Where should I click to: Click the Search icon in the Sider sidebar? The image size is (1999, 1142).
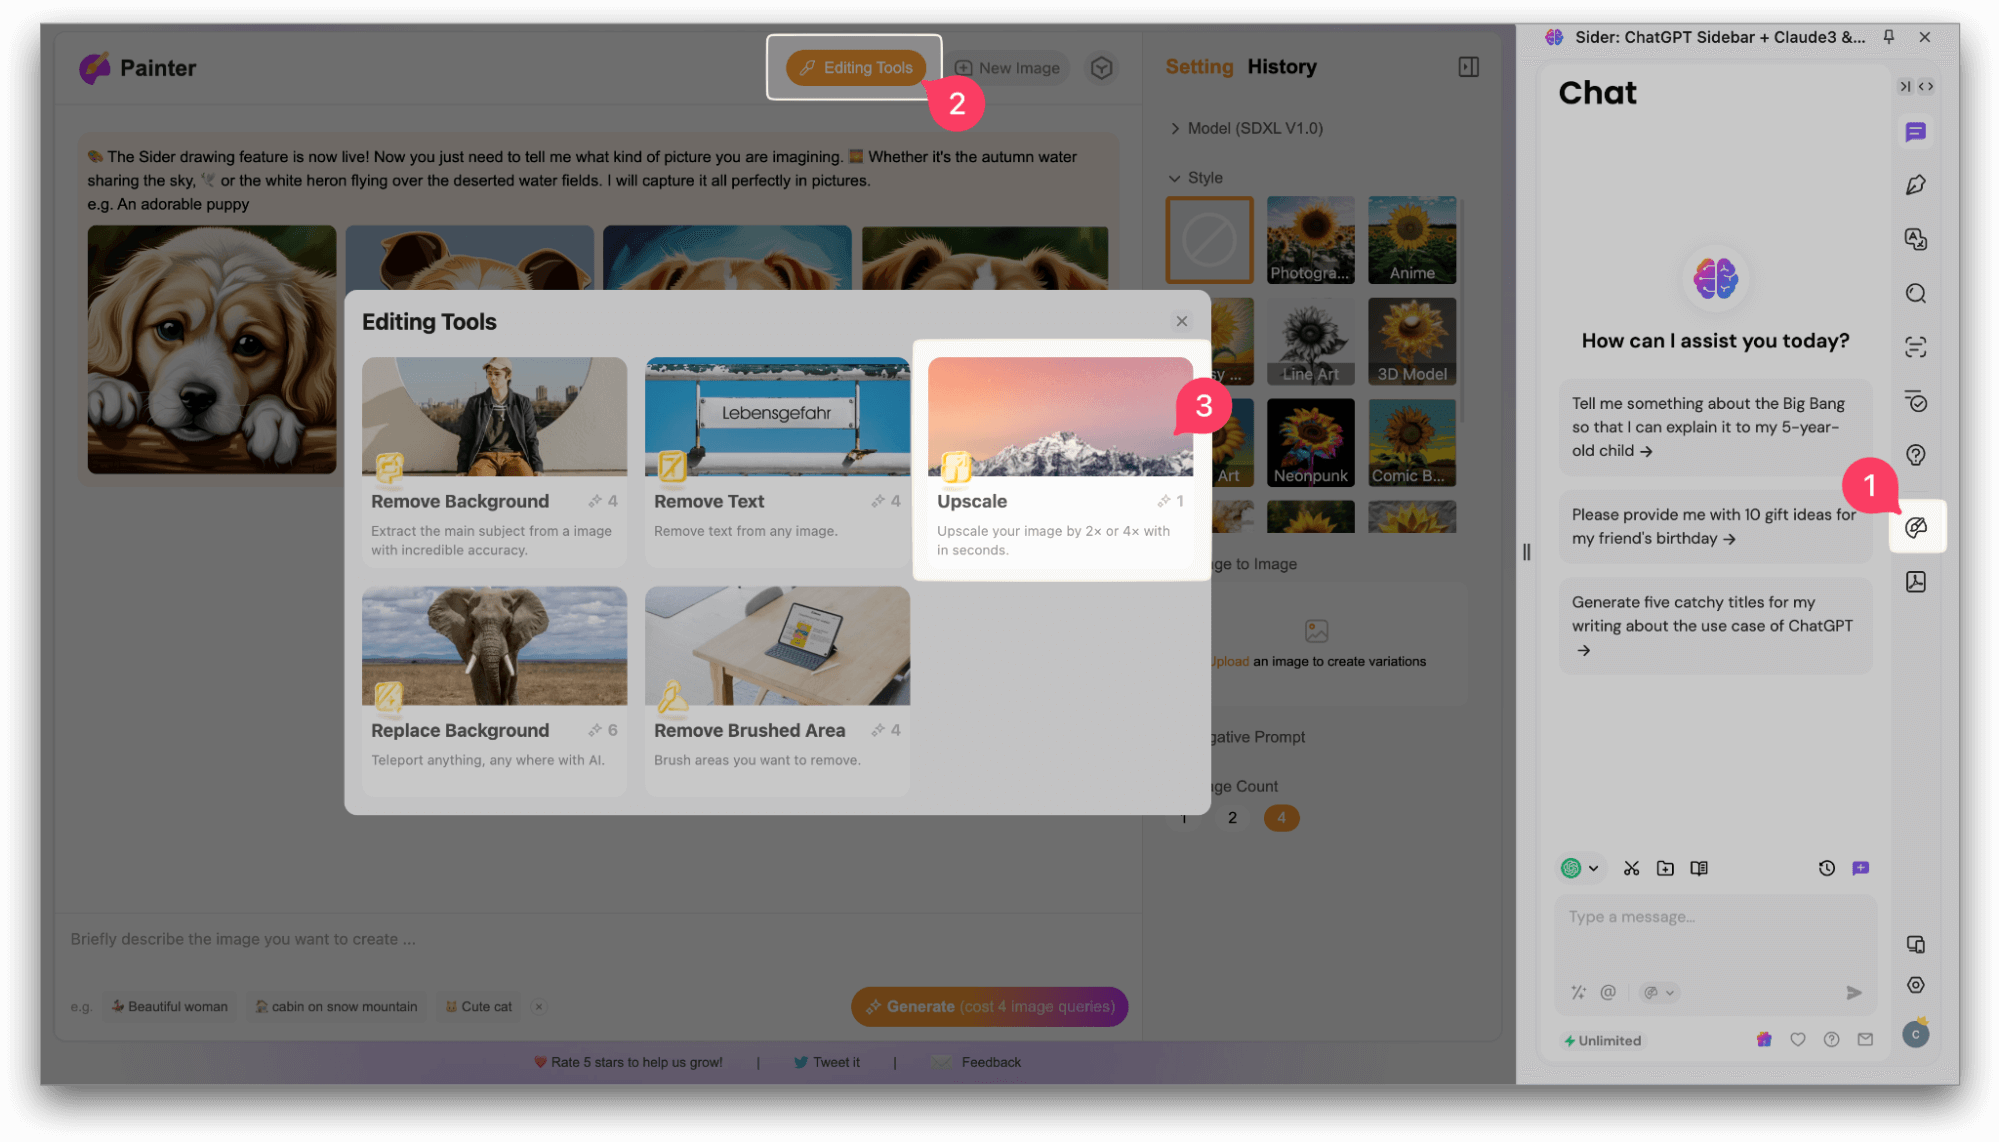click(x=1916, y=293)
